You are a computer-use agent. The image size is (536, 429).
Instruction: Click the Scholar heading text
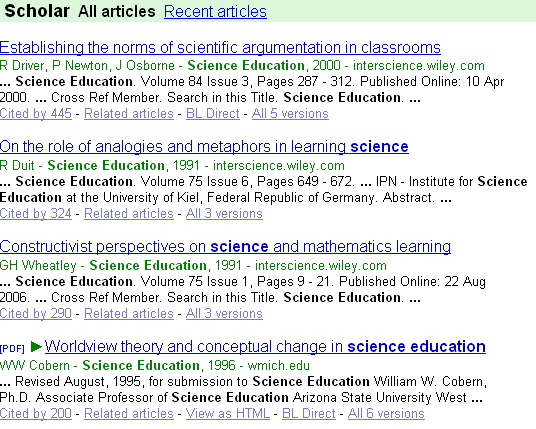[37, 11]
